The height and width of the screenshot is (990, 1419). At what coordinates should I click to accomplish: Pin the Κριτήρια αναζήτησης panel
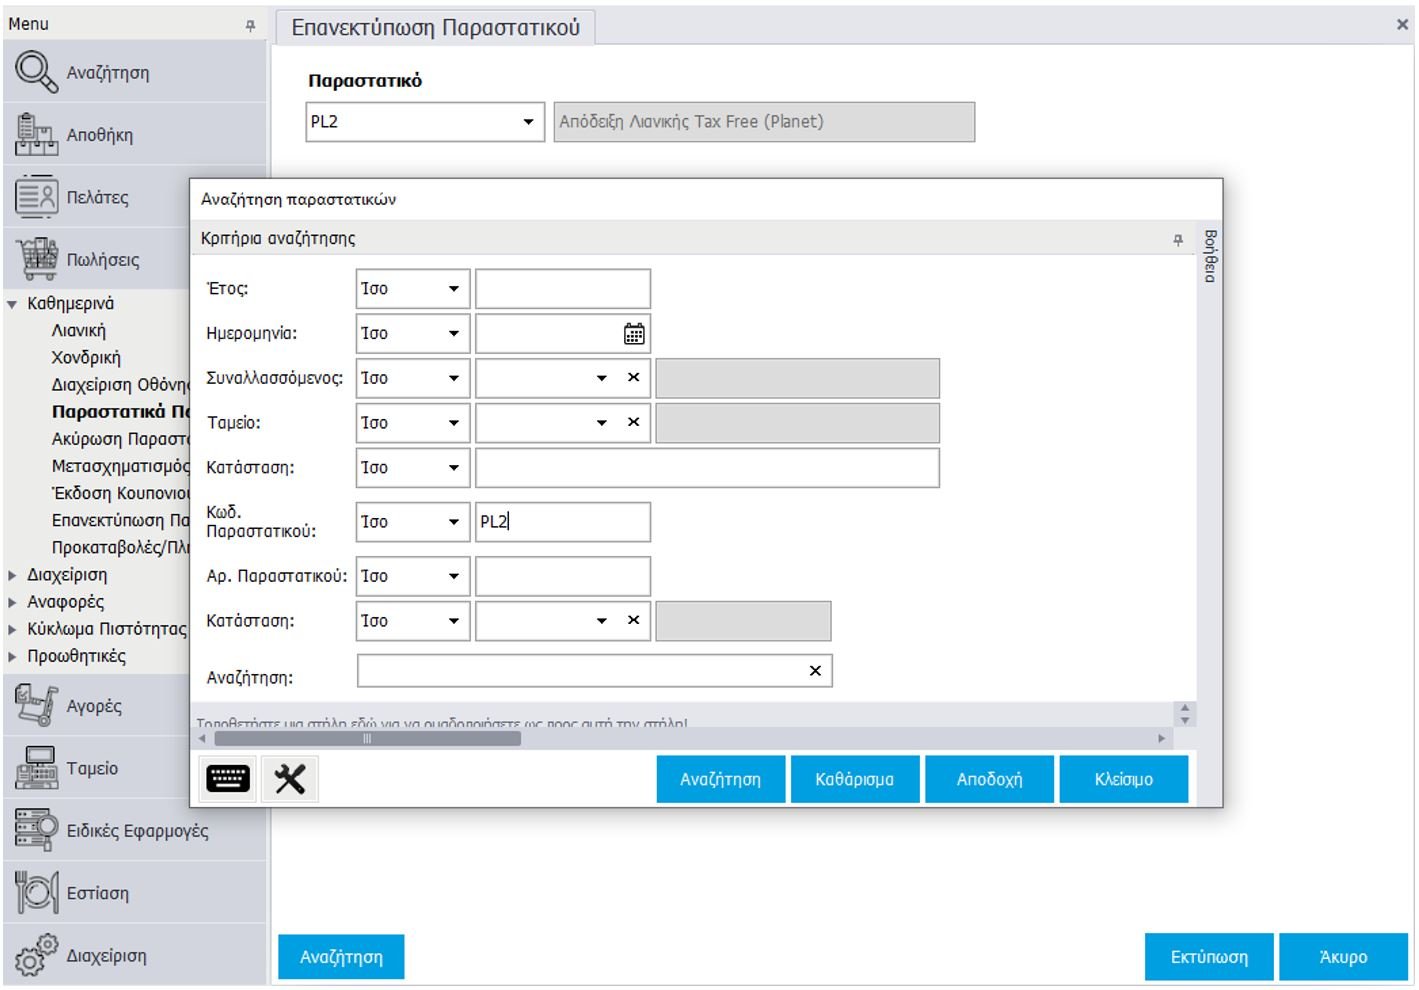point(1178,239)
